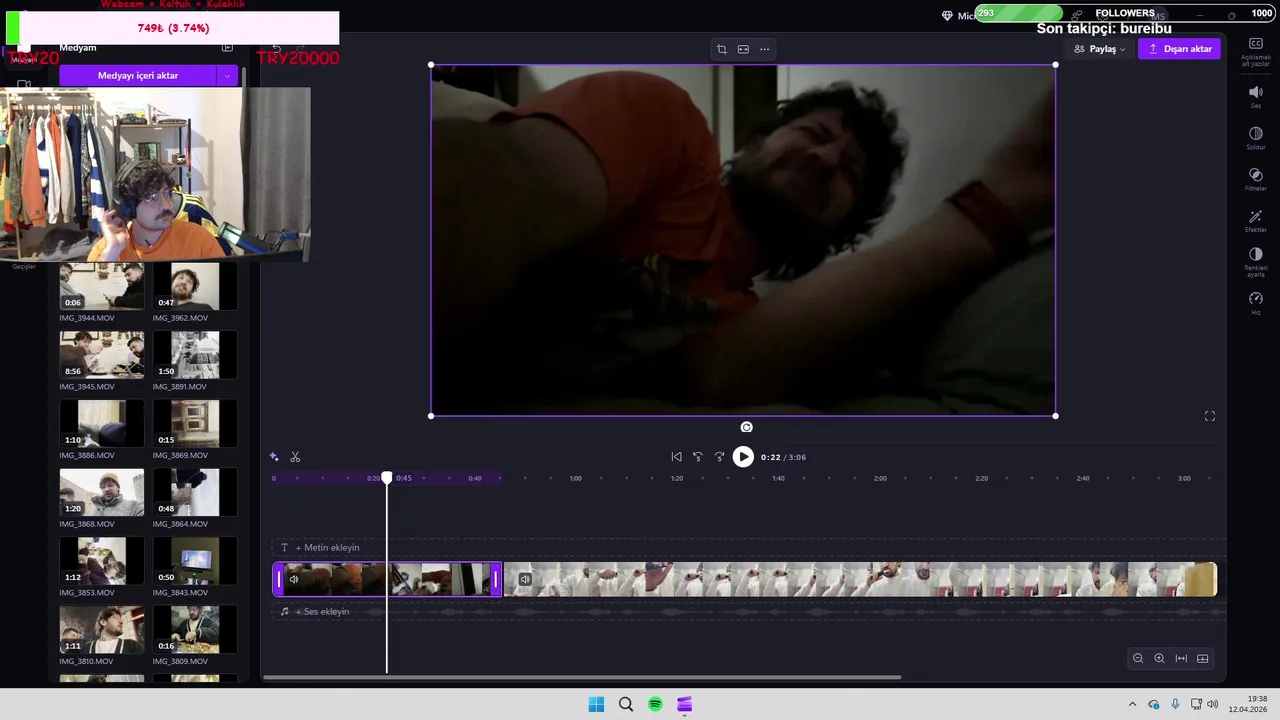This screenshot has width=1280, height=720.
Task: Select the crop tool above the preview
Action: [721, 49]
